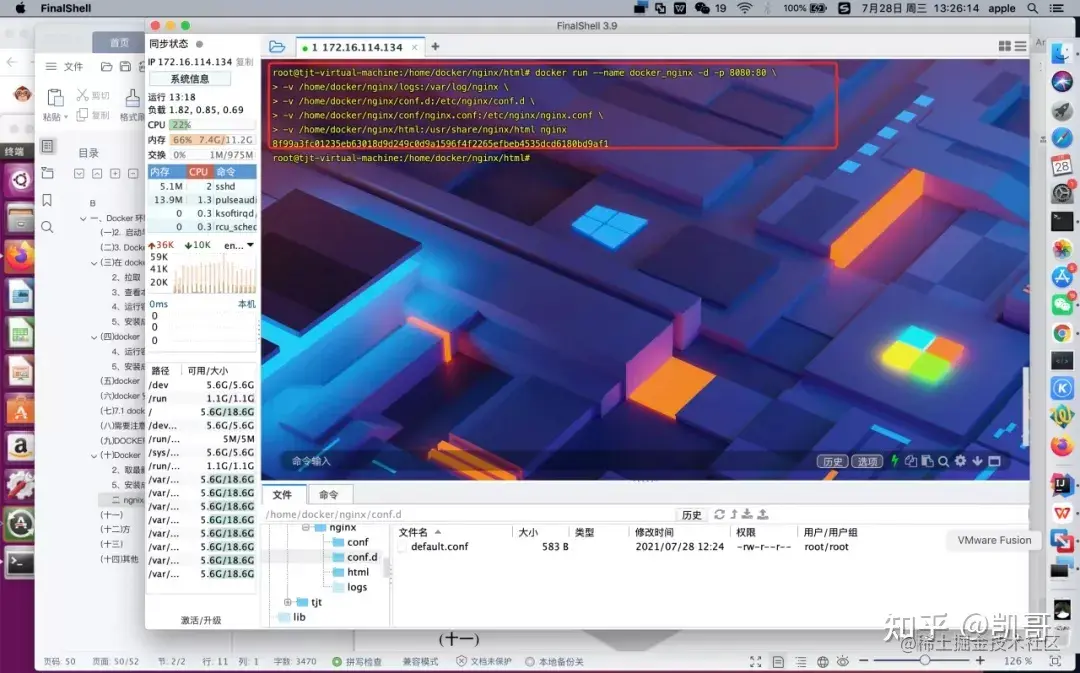1080x673 pixels.
Task: Open the connection manager folder icon
Action: [x=277, y=47]
